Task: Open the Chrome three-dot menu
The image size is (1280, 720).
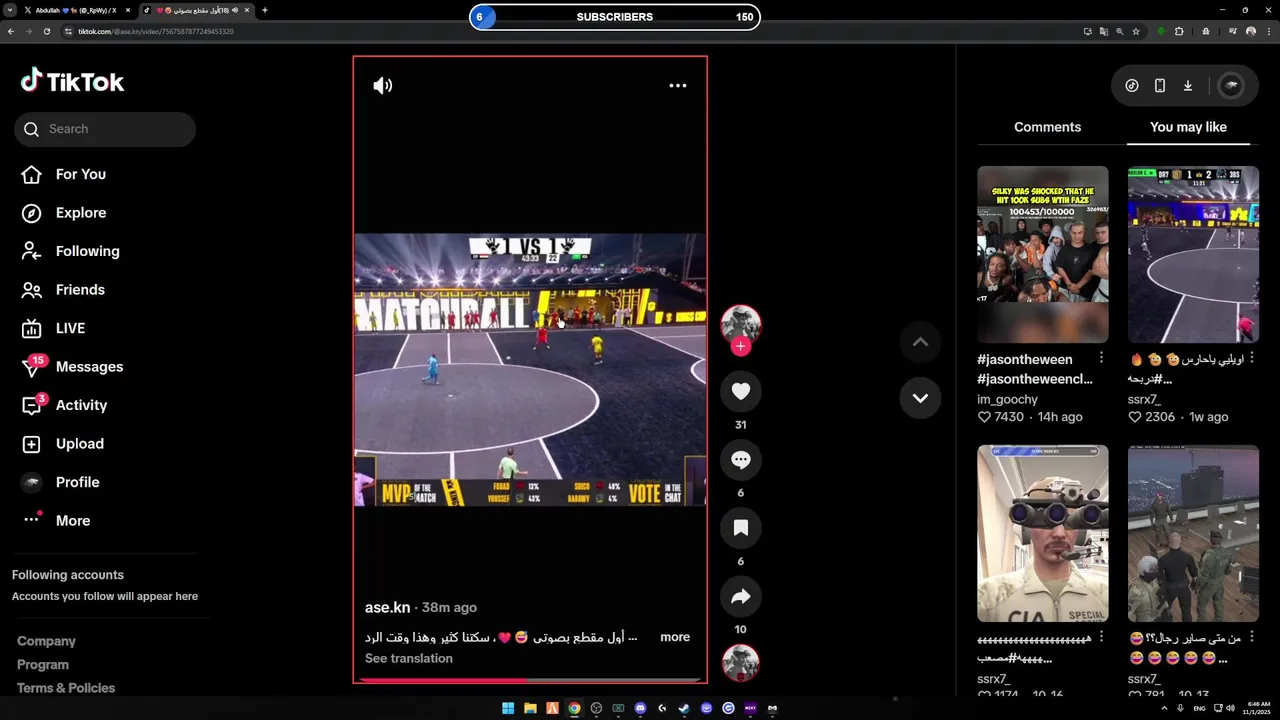Action: pyautogui.click(x=1268, y=31)
